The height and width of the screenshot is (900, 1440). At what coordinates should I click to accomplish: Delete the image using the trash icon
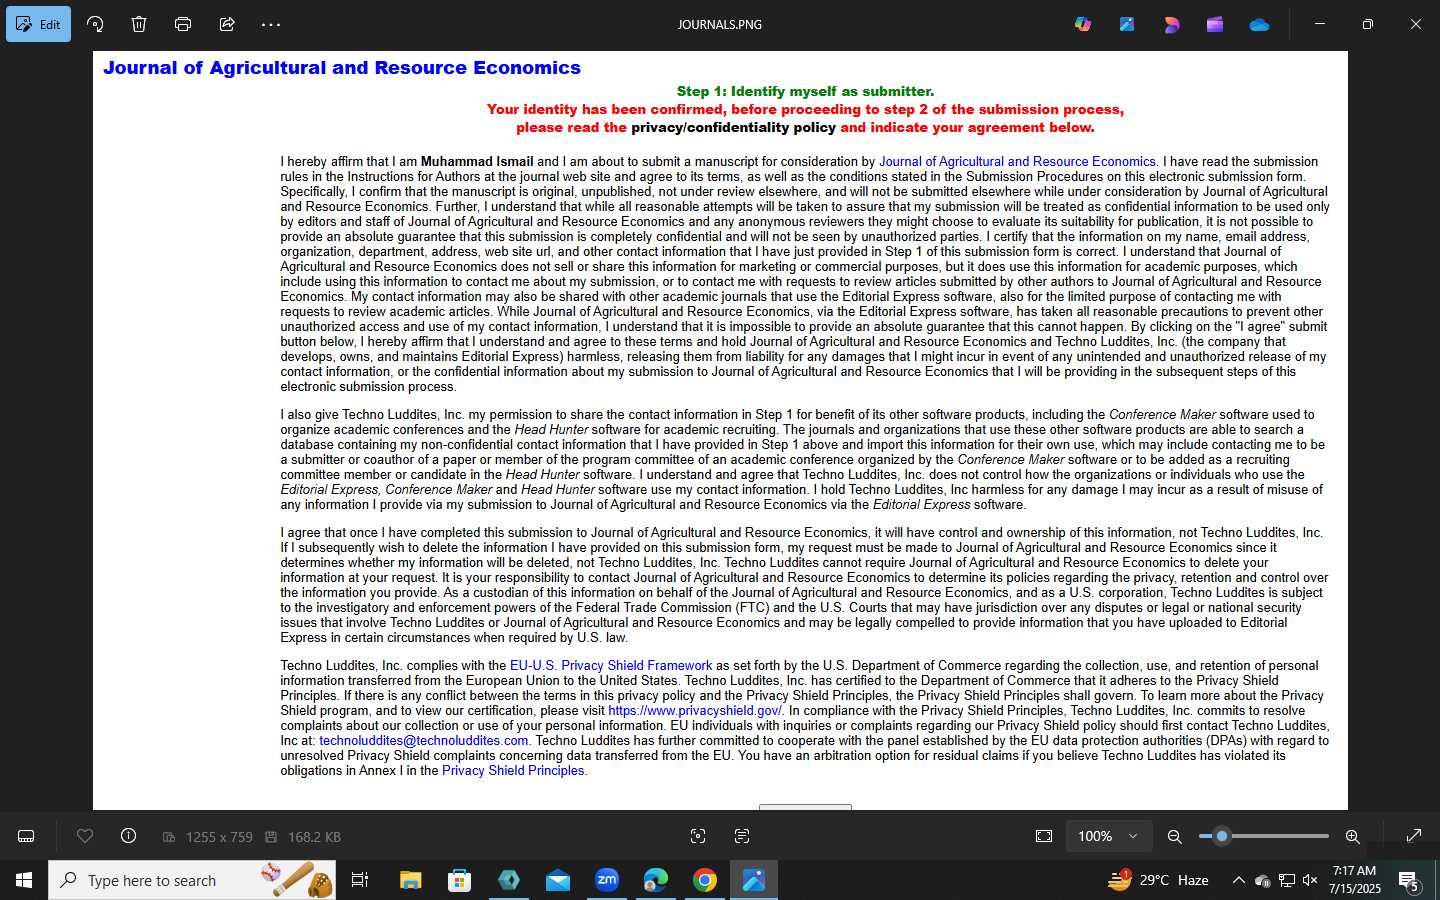point(139,24)
